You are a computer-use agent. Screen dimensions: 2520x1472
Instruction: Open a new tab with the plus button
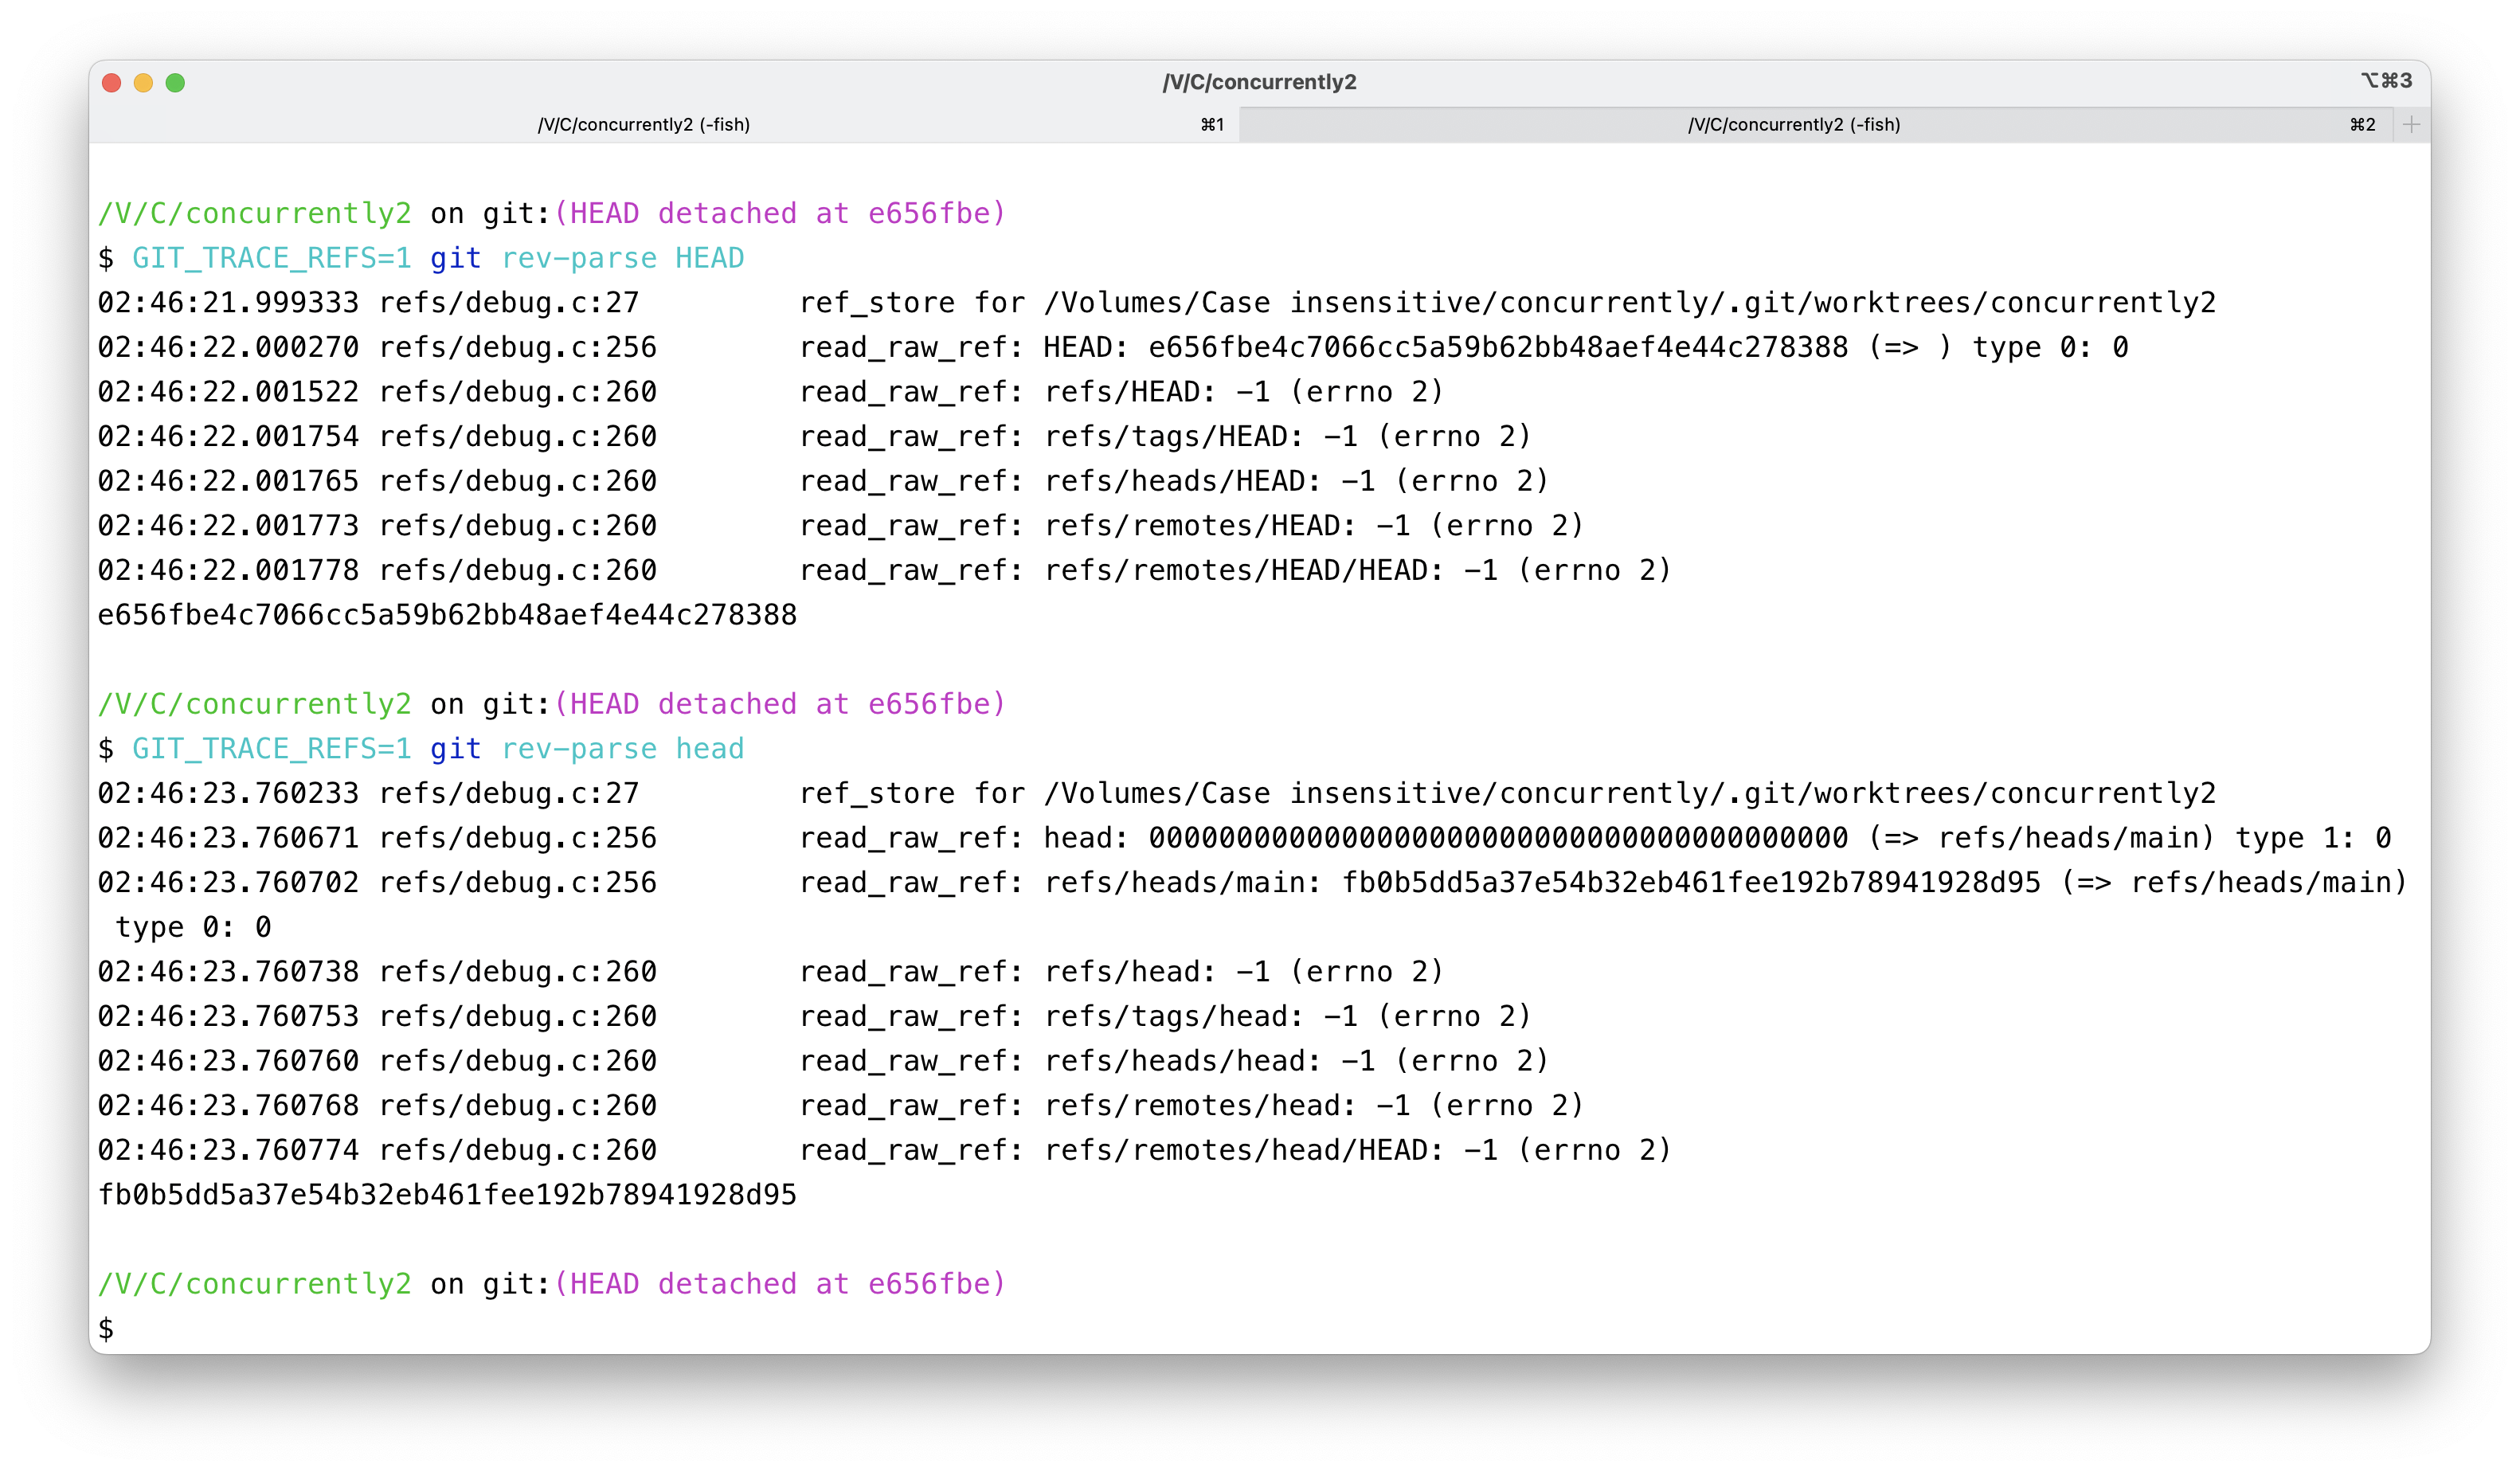click(2411, 124)
